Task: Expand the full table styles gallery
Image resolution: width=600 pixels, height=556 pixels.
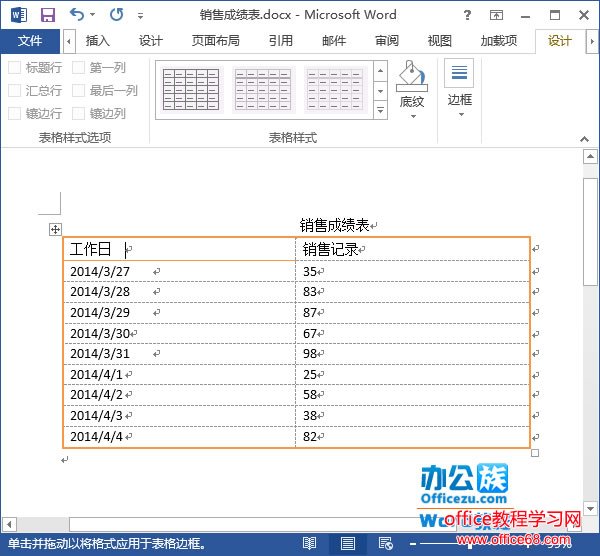Action: point(380,111)
